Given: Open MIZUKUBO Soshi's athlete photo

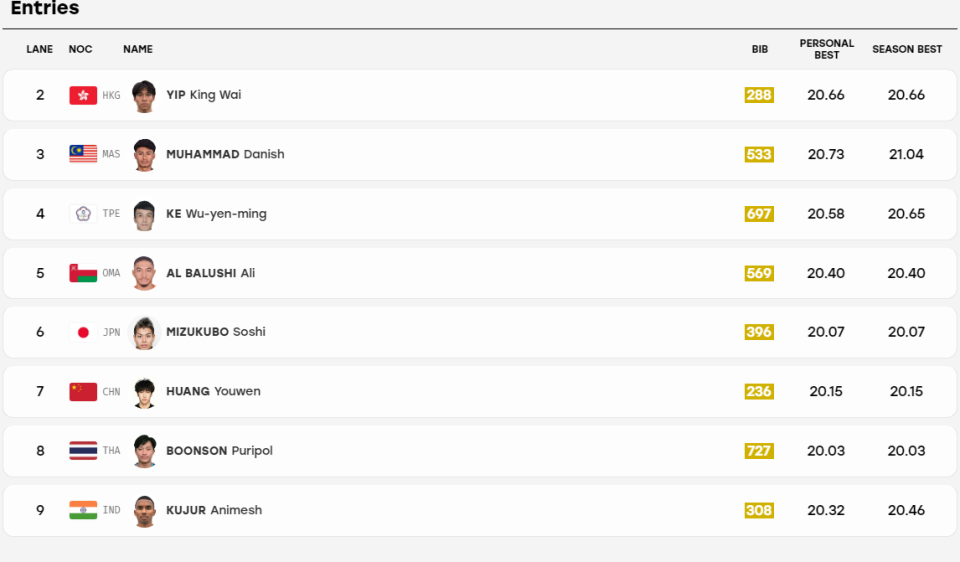Looking at the screenshot, I should [x=144, y=333].
